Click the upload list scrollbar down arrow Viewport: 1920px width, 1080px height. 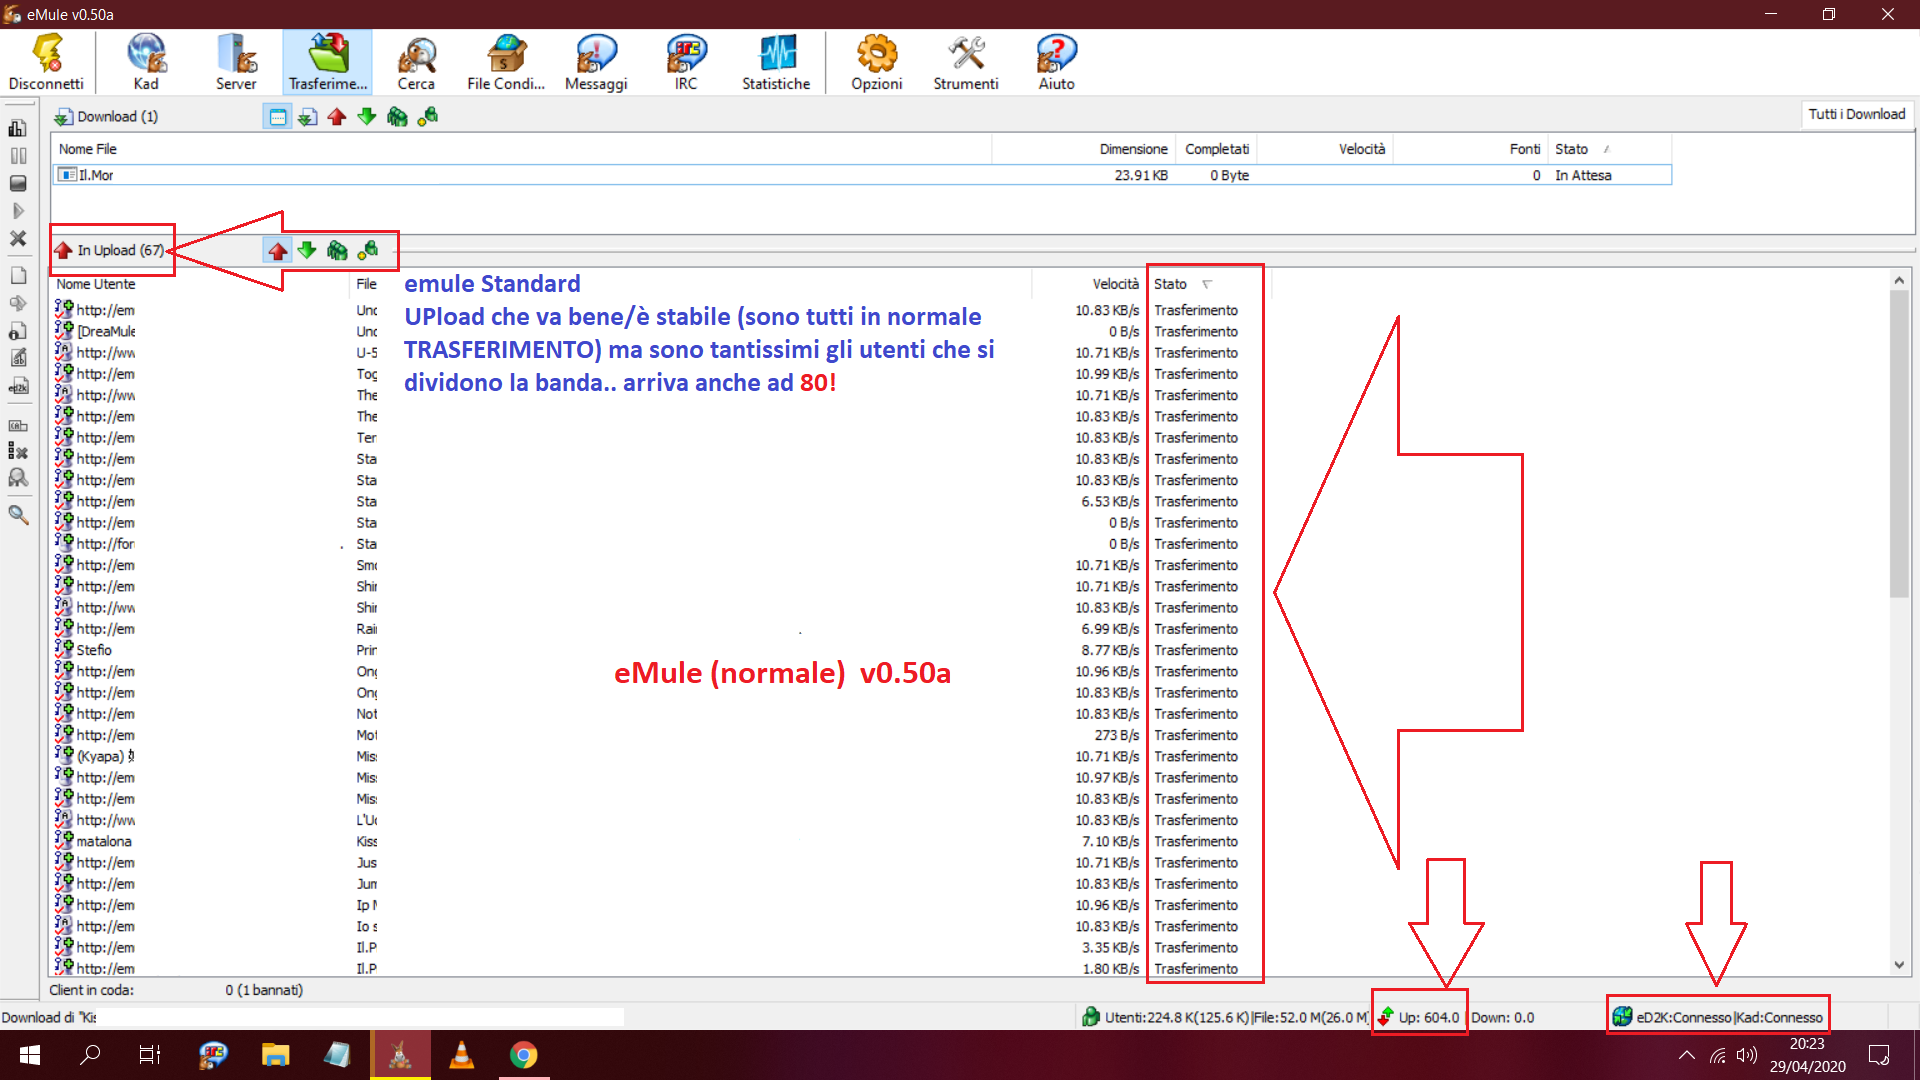(1899, 965)
